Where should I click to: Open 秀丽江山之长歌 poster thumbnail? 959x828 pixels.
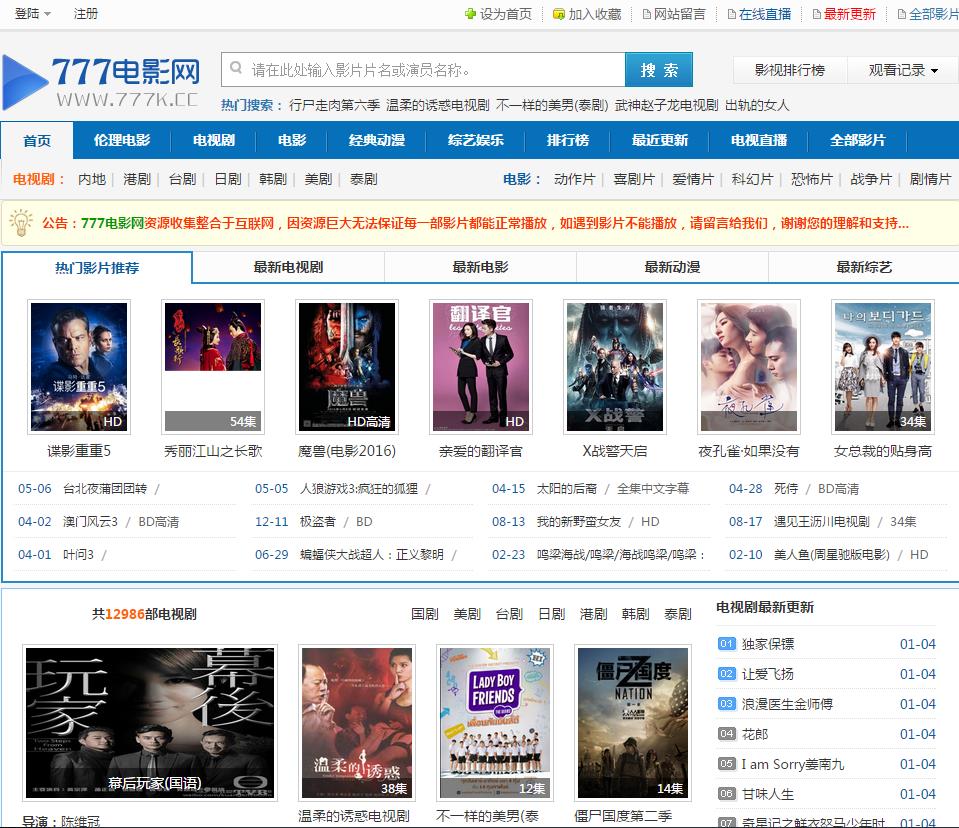click(x=213, y=367)
